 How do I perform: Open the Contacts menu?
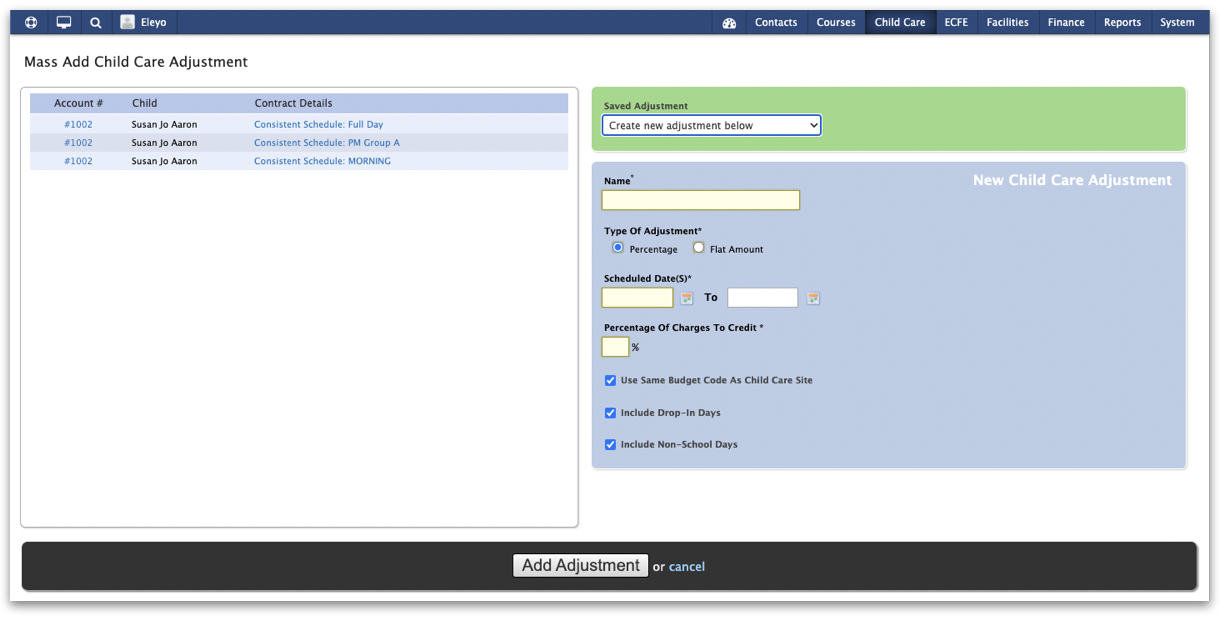(776, 22)
